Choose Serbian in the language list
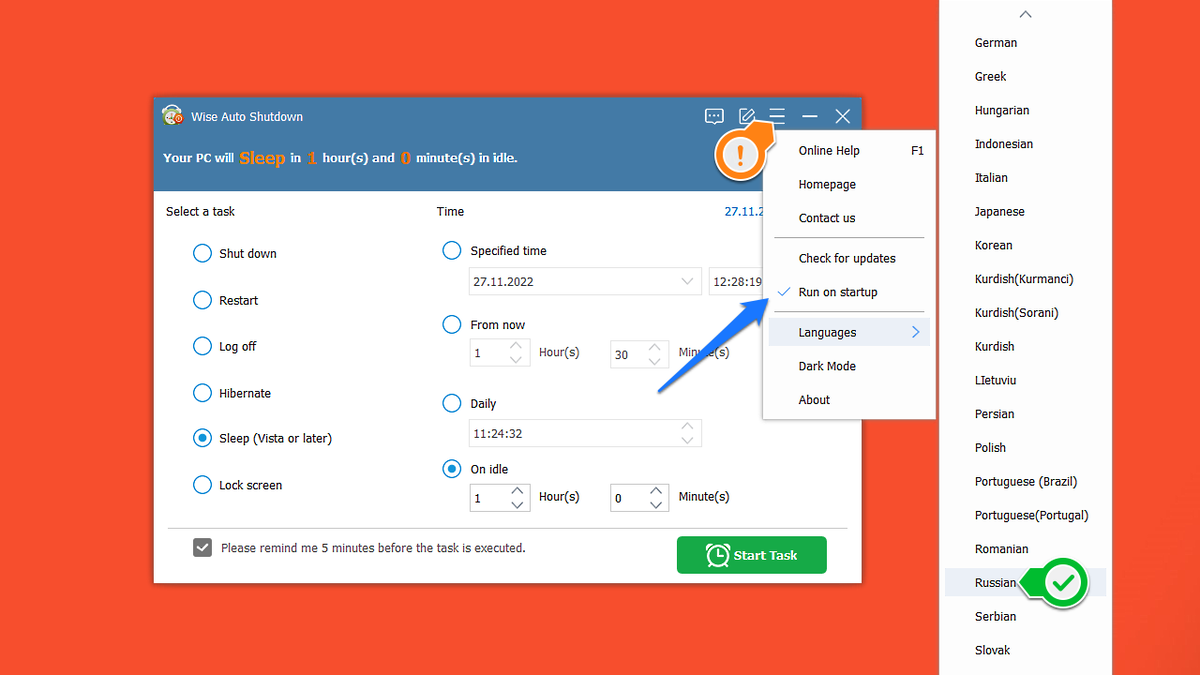This screenshot has width=1200, height=675. pos(1026,616)
